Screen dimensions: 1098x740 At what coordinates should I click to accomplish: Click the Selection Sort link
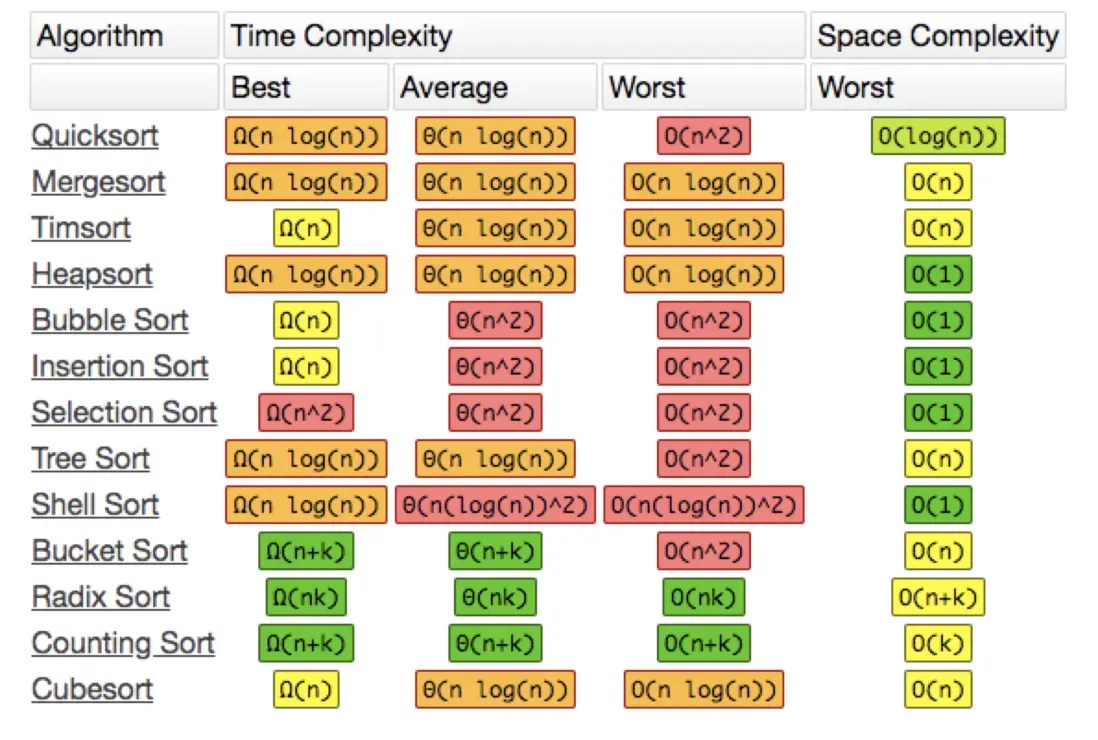point(124,412)
